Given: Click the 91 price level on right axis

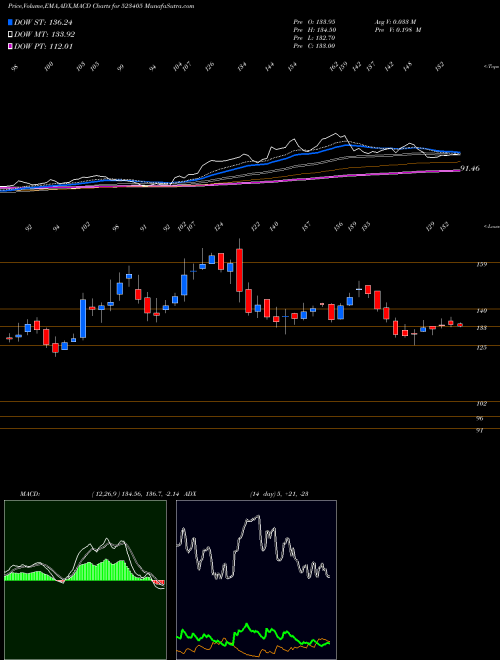Looking at the screenshot, I should (480, 431).
